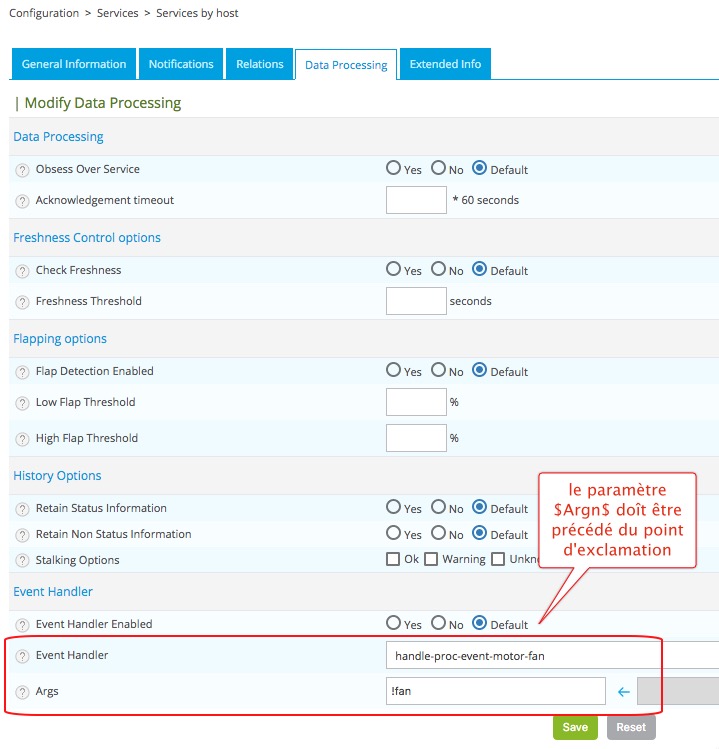Click help icon next to High Flap Threshold
This screenshot has width=719, height=749.
pyautogui.click(x=22, y=439)
